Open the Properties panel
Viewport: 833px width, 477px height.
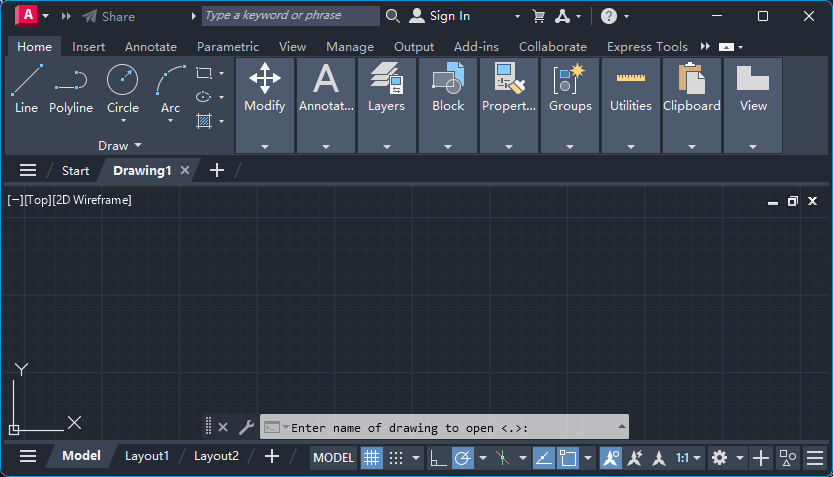coord(509,105)
